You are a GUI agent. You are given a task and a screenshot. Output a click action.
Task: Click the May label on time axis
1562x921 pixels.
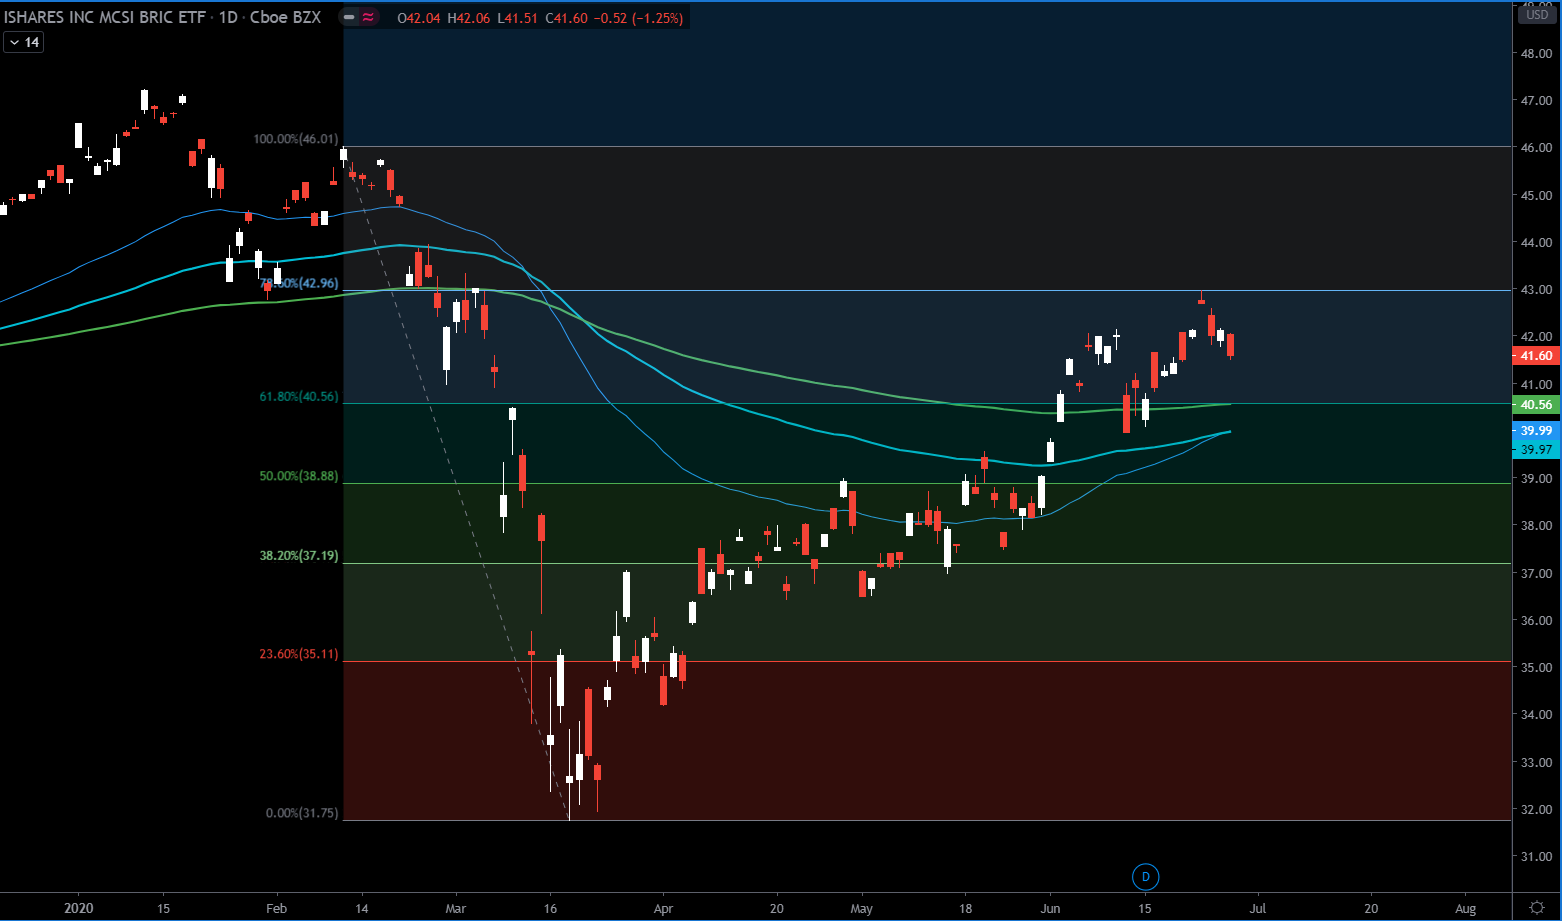861,909
